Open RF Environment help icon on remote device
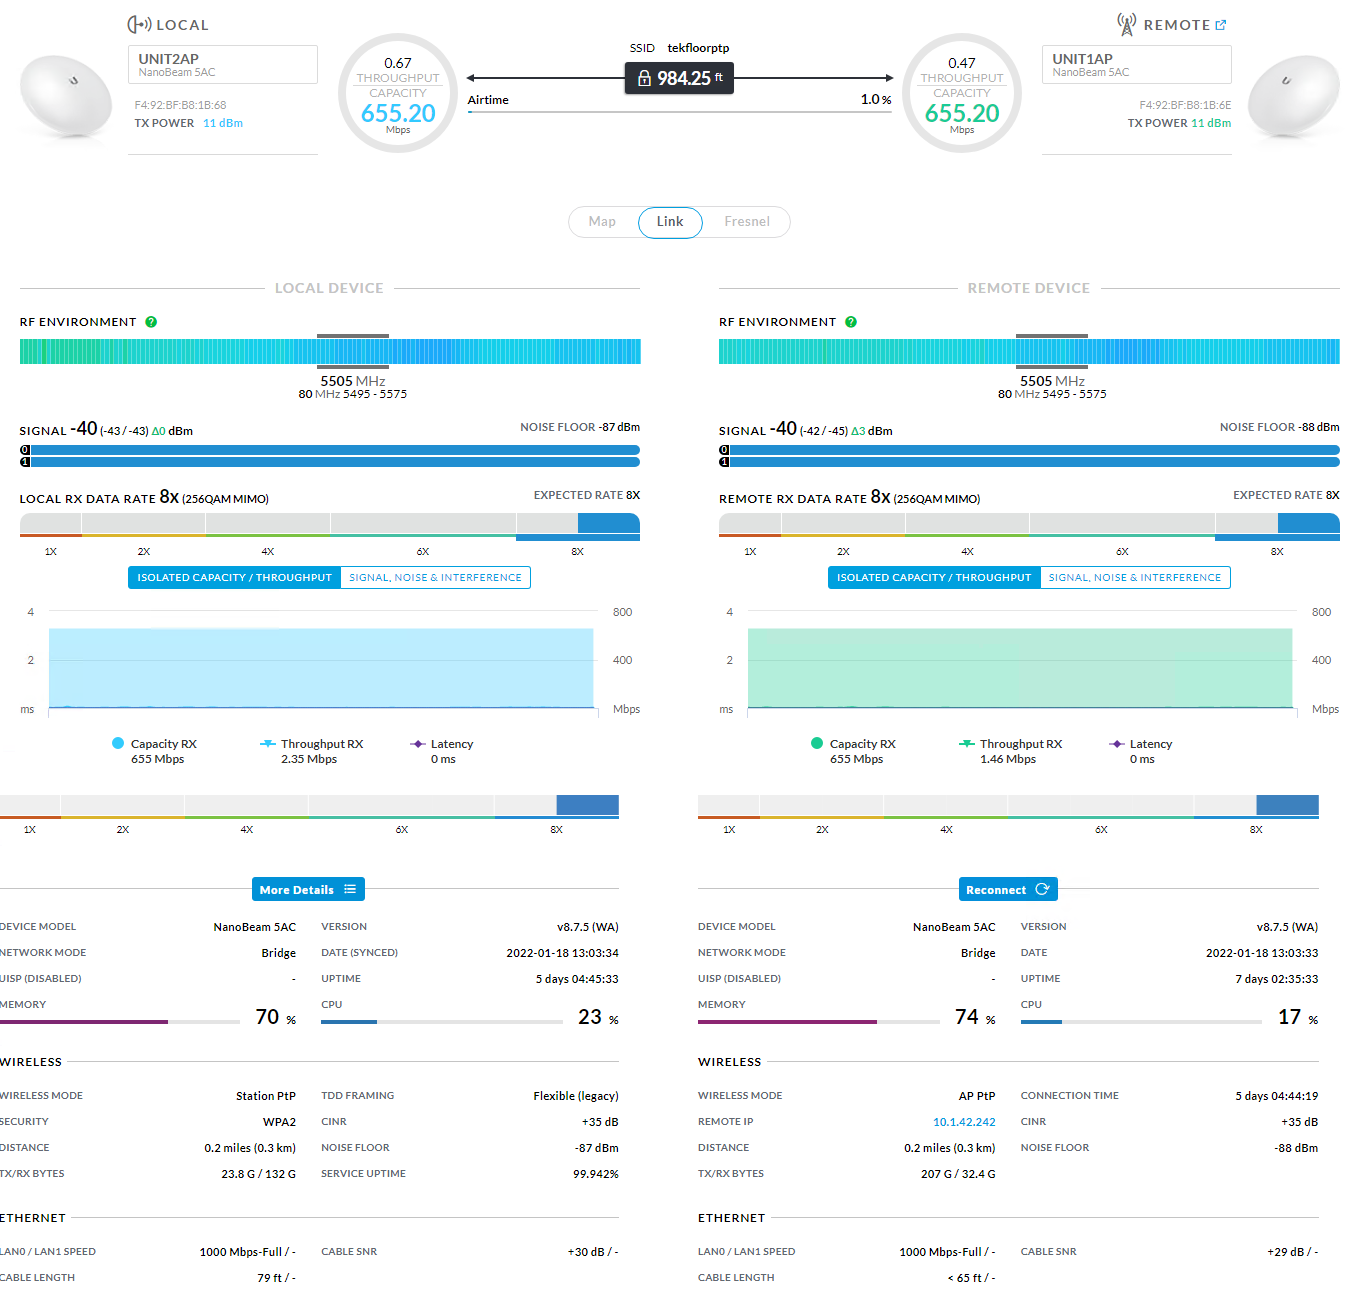This screenshot has width=1361, height=1301. pyautogui.click(x=851, y=322)
